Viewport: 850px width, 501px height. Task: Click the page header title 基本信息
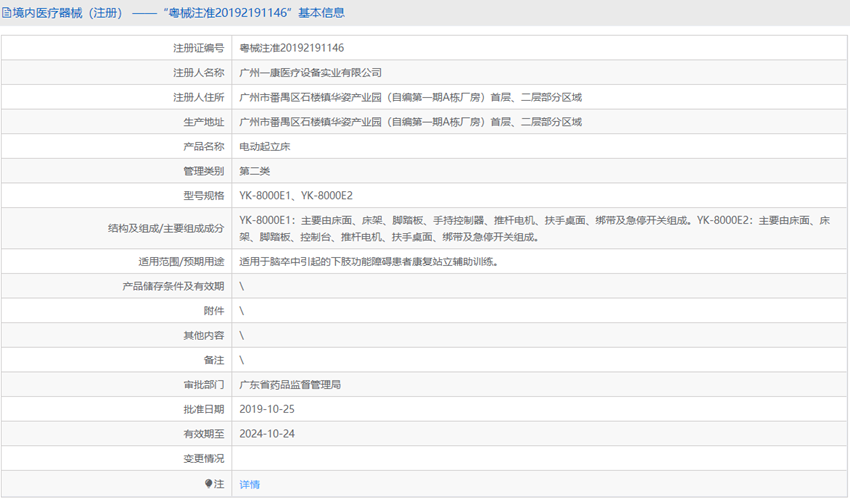[321, 12]
